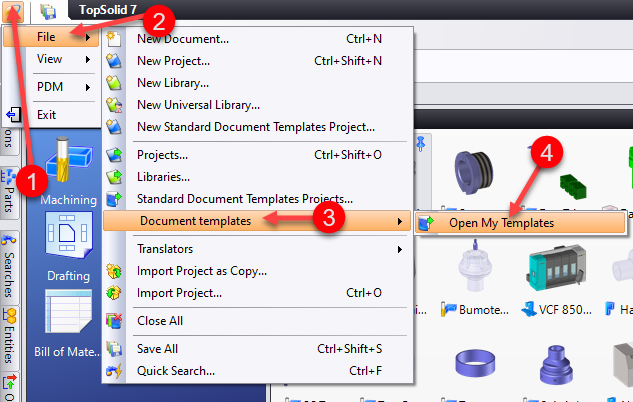Viewport: 633px width, 402px height.
Task: Click the New Document icon
Action: coord(115,39)
